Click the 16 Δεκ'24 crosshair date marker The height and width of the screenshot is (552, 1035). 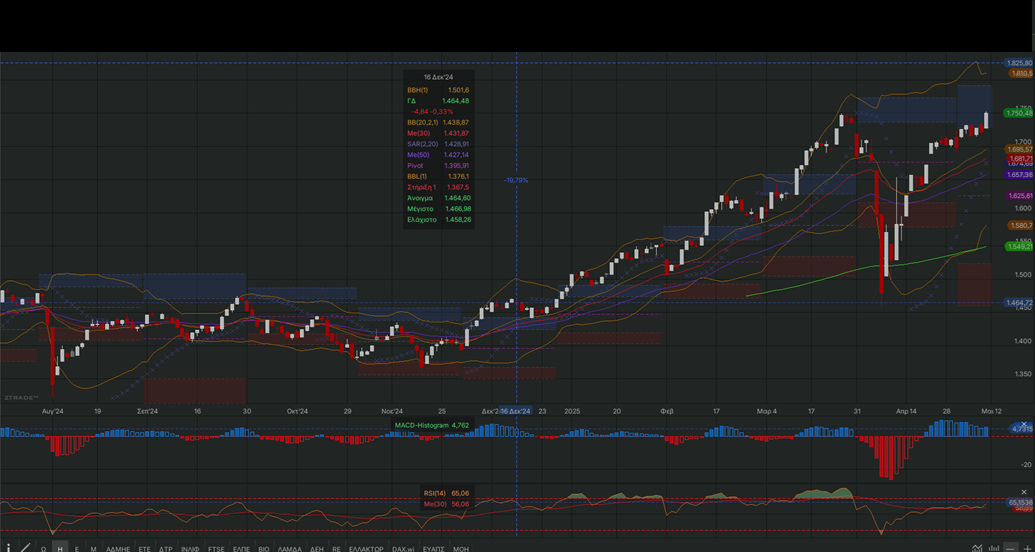click(516, 411)
